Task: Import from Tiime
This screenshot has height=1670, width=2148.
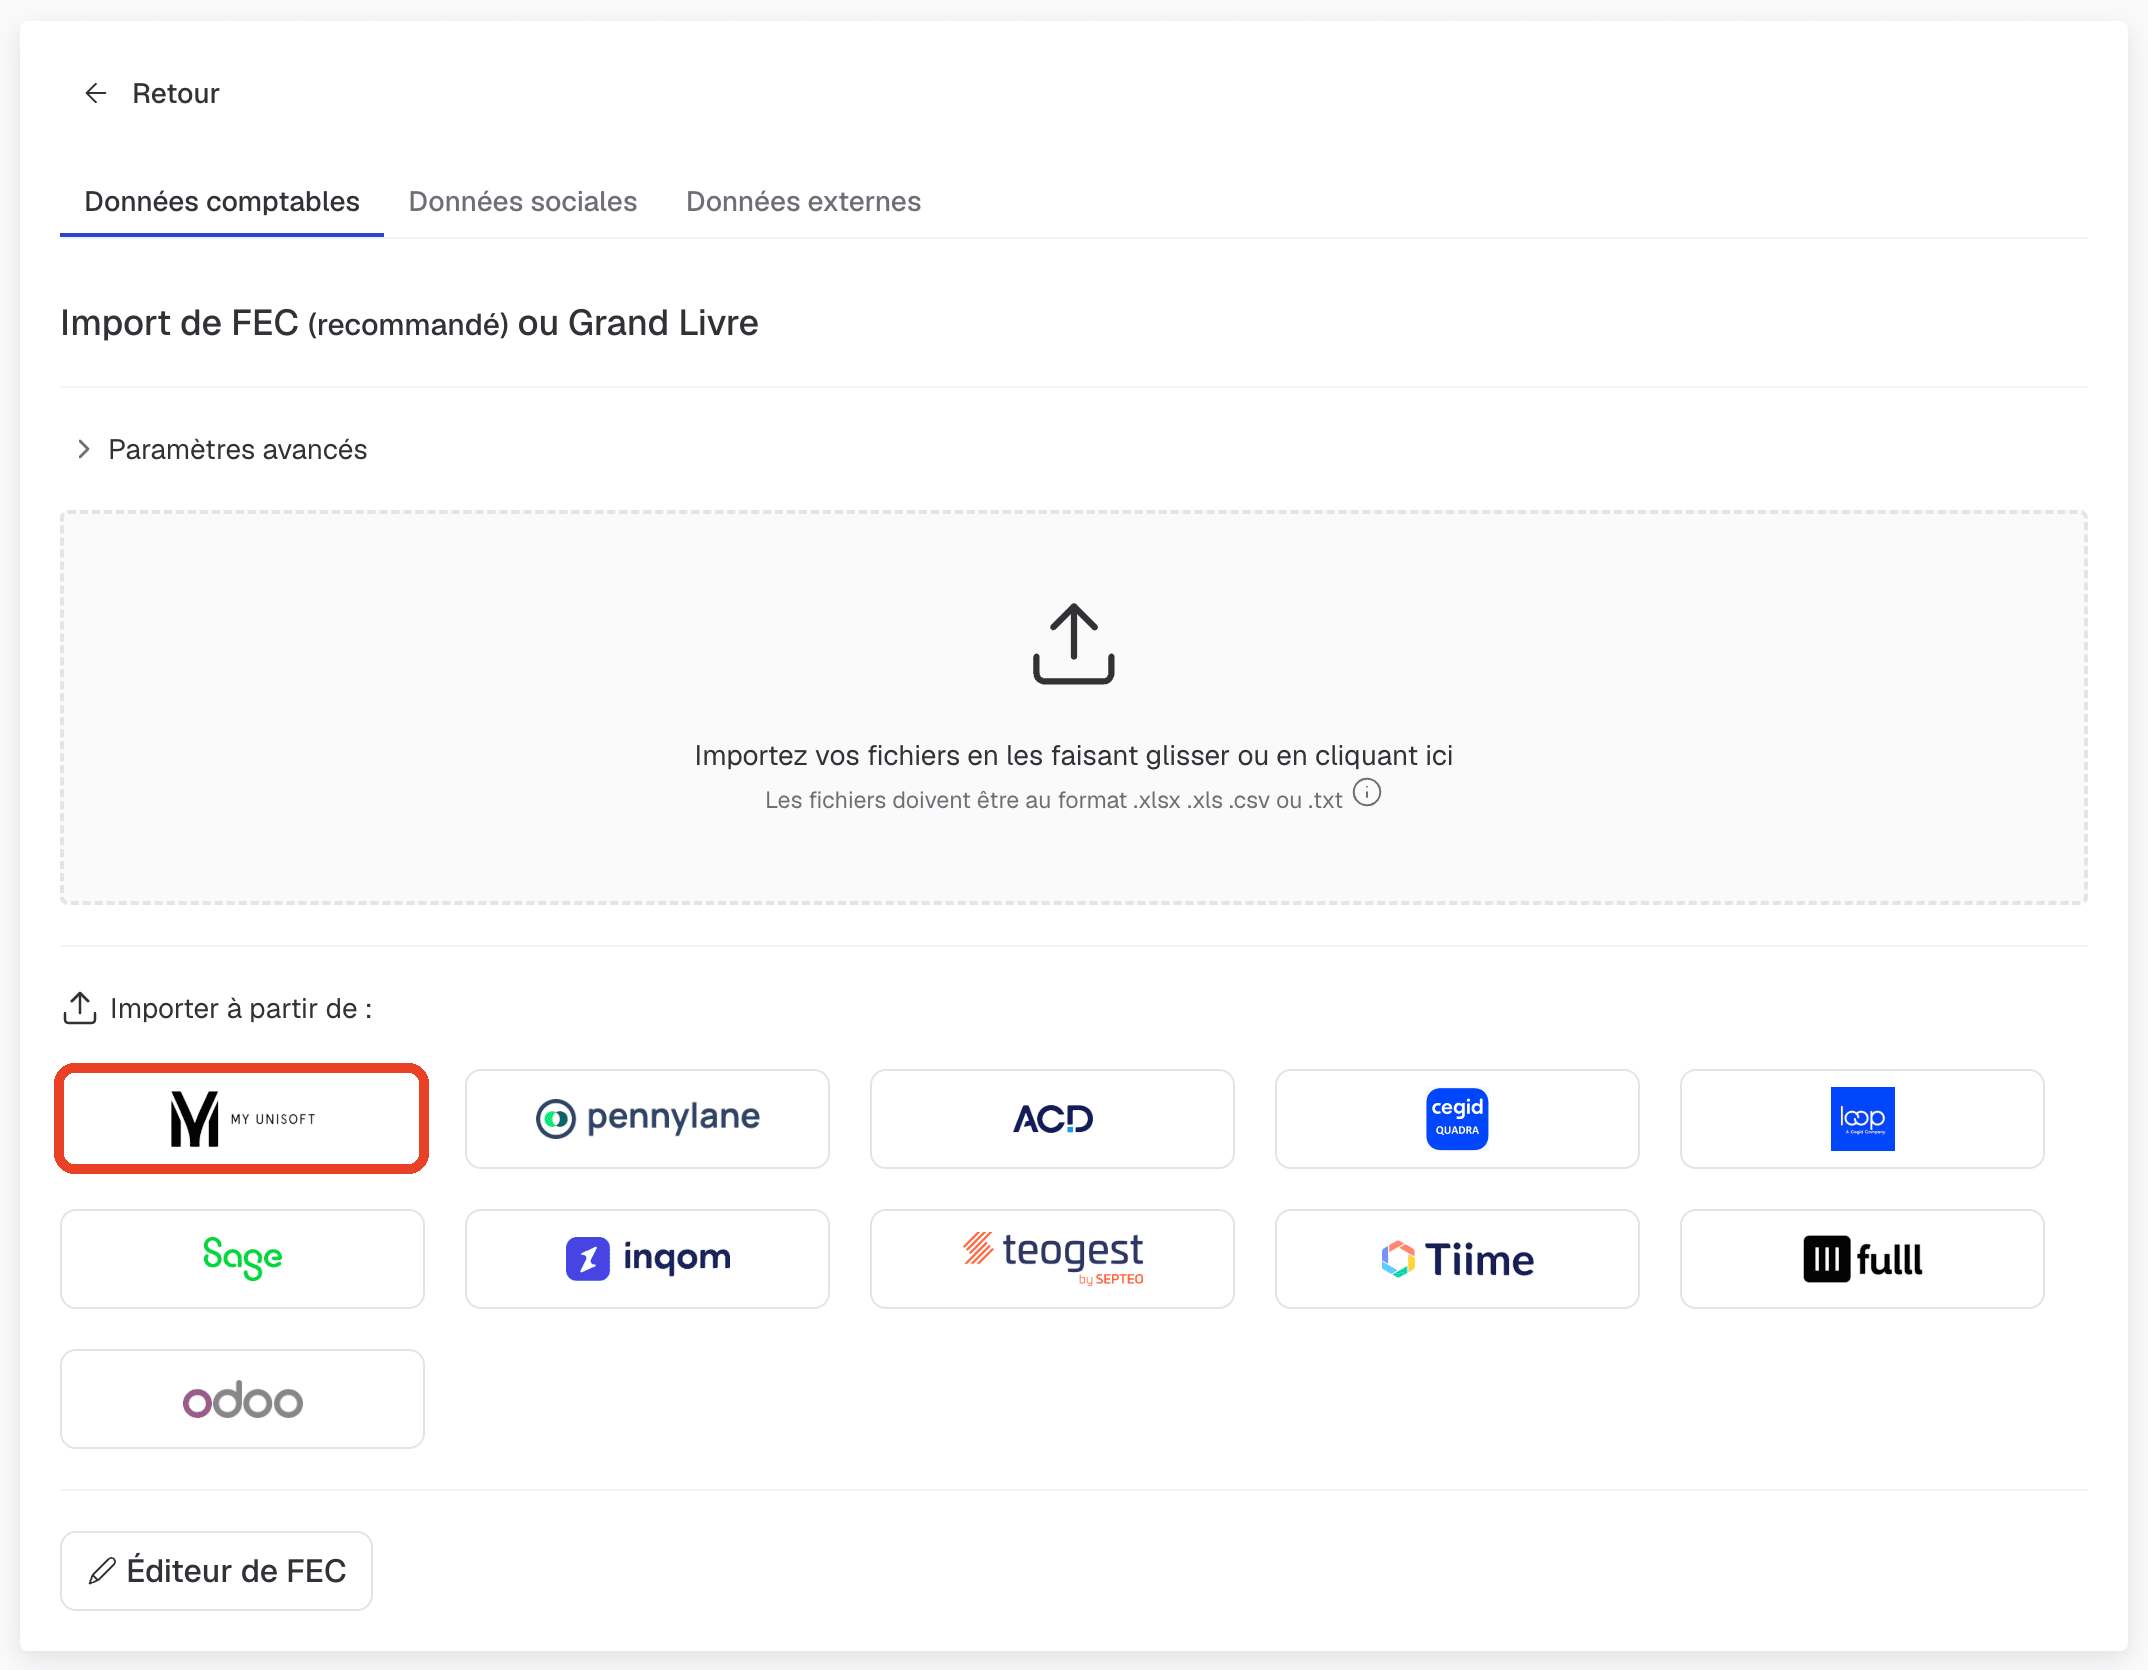Action: (x=1457, y=1259)
